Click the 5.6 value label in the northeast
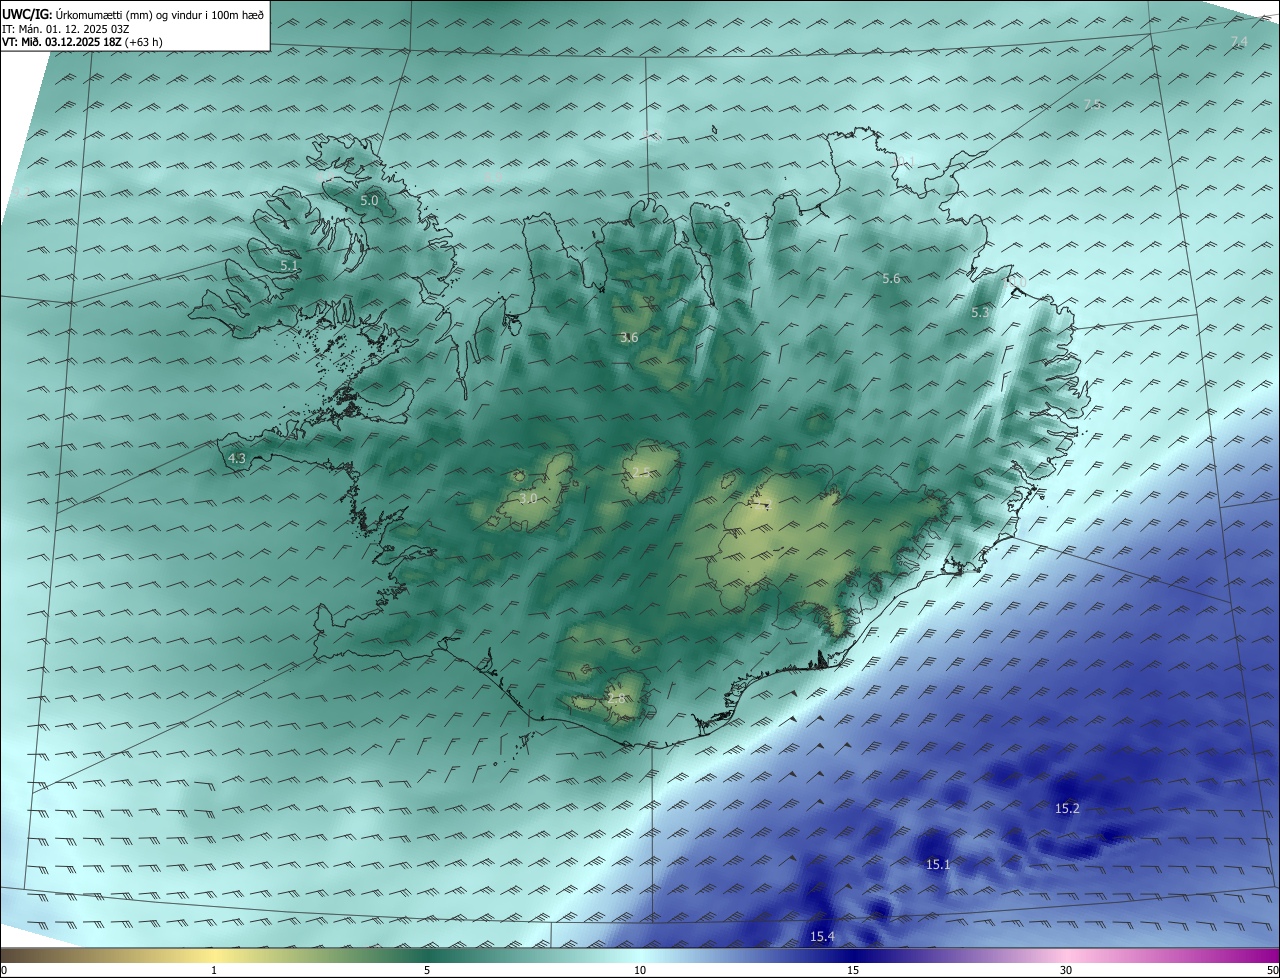The image size is (1280, 978). (x=891, y=279)
